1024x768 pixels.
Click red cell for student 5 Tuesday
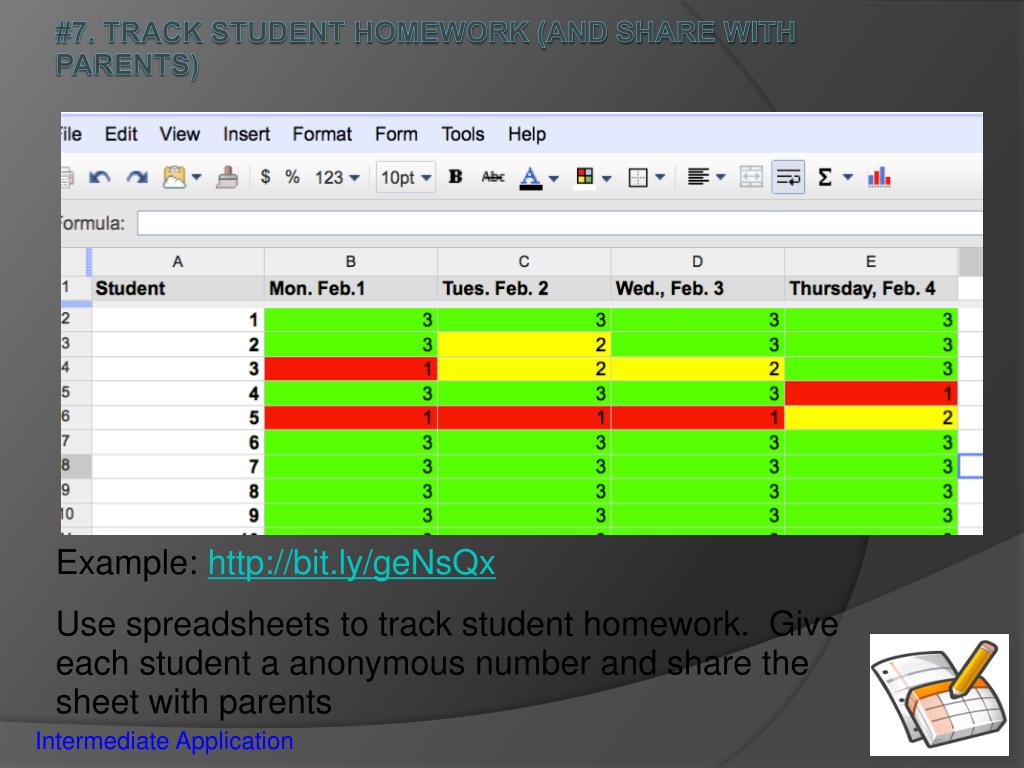point(524,417)
